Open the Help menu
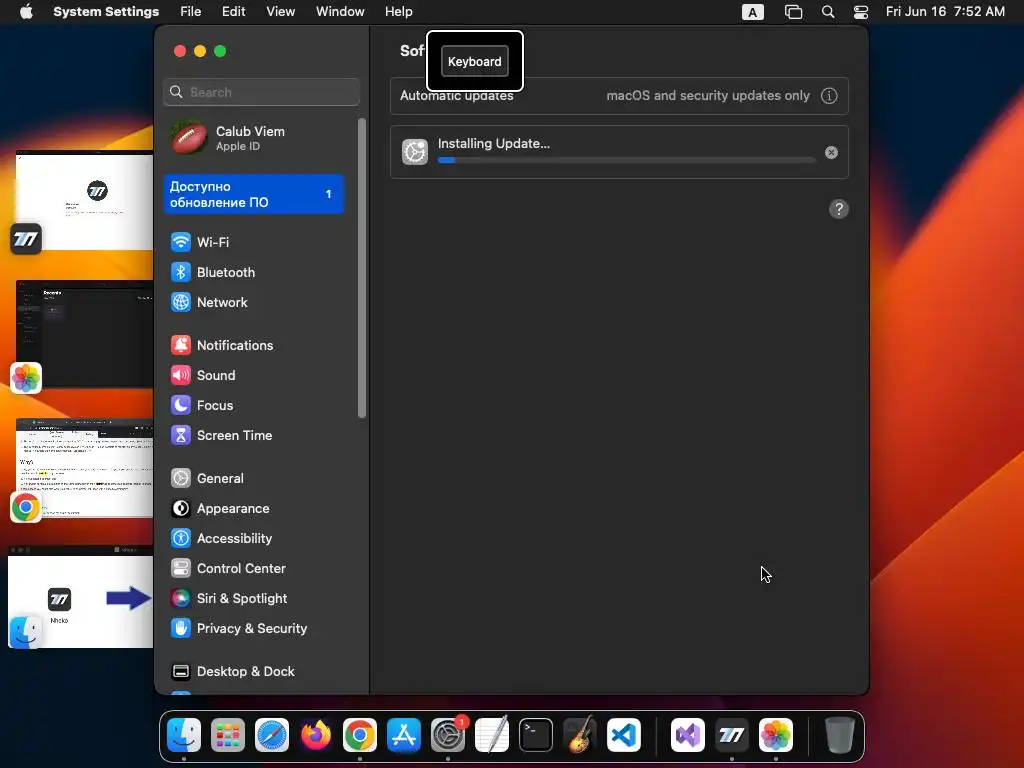This screenshot has width=1024, height=768. click(398, 12)
